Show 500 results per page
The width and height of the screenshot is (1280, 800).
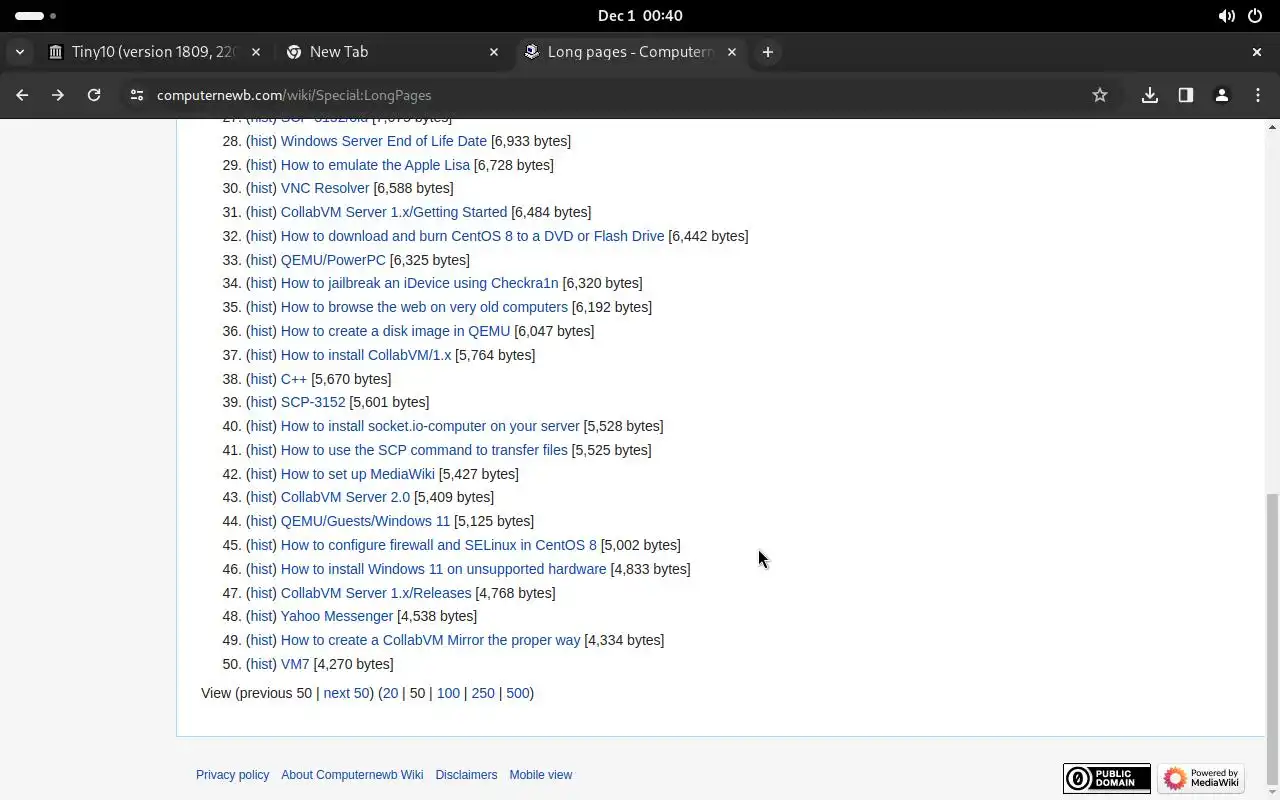[518, 693]
